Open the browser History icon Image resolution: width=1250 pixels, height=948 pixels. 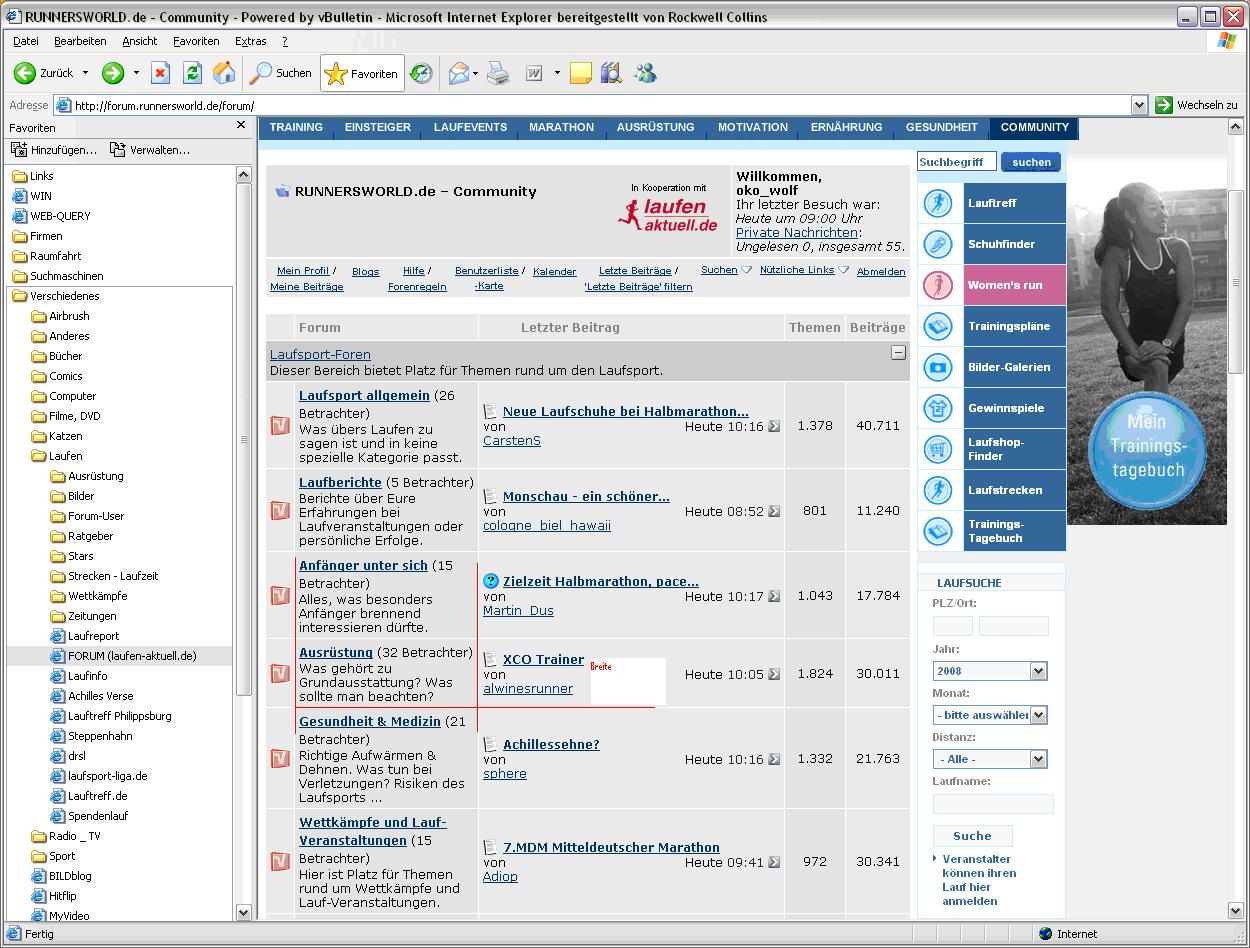[422, 73]
